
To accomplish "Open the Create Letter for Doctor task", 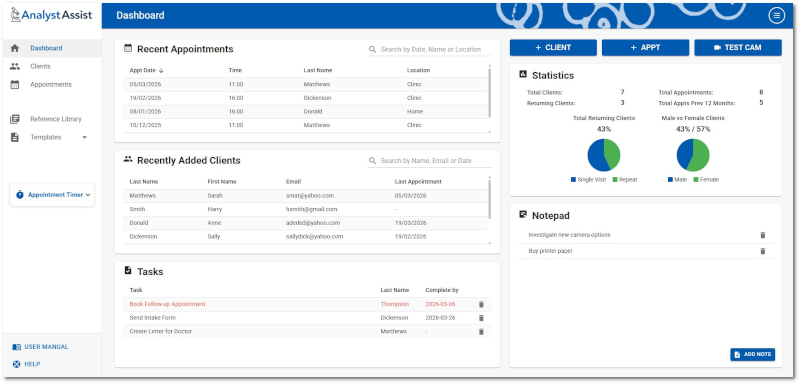I will tap(161, 331).
